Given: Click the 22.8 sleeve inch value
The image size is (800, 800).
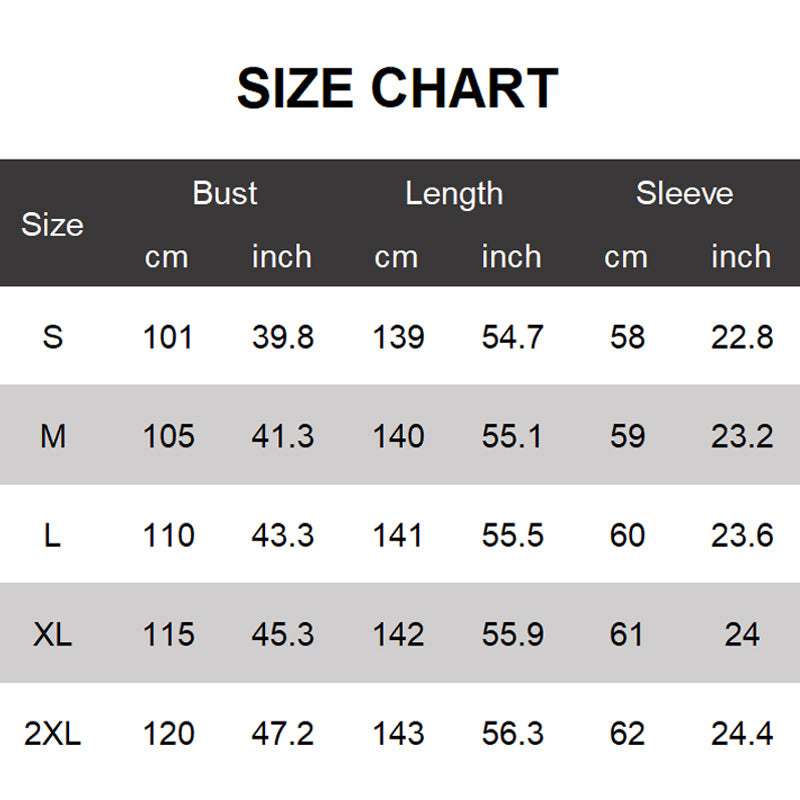Looking at the screenshot, I should pyautogui.click(x=742, y=337).
